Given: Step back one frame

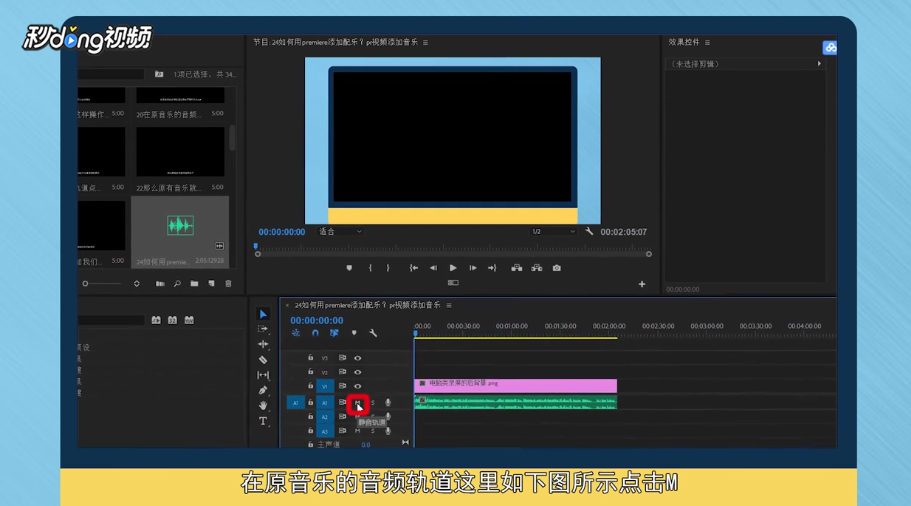Looking at the screenshot, I should point(433,268).
